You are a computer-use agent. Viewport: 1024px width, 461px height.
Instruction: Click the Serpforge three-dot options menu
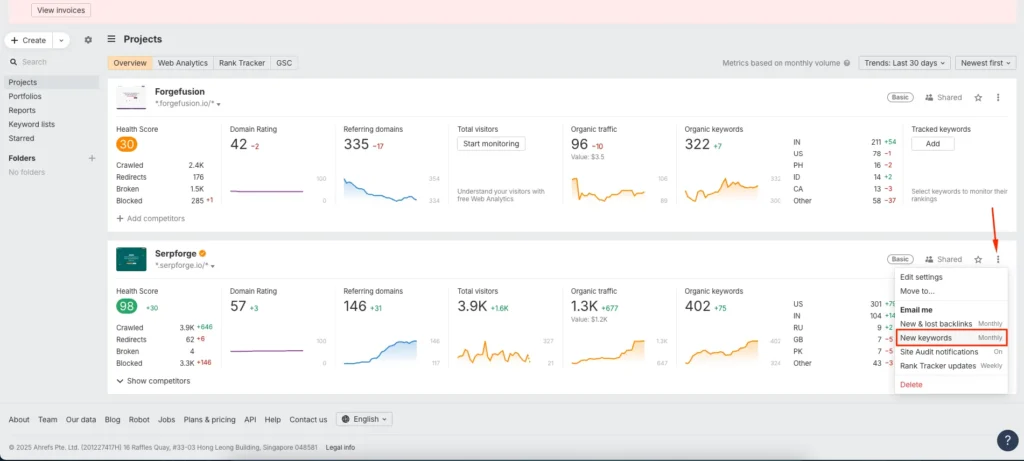pos(997,259)
